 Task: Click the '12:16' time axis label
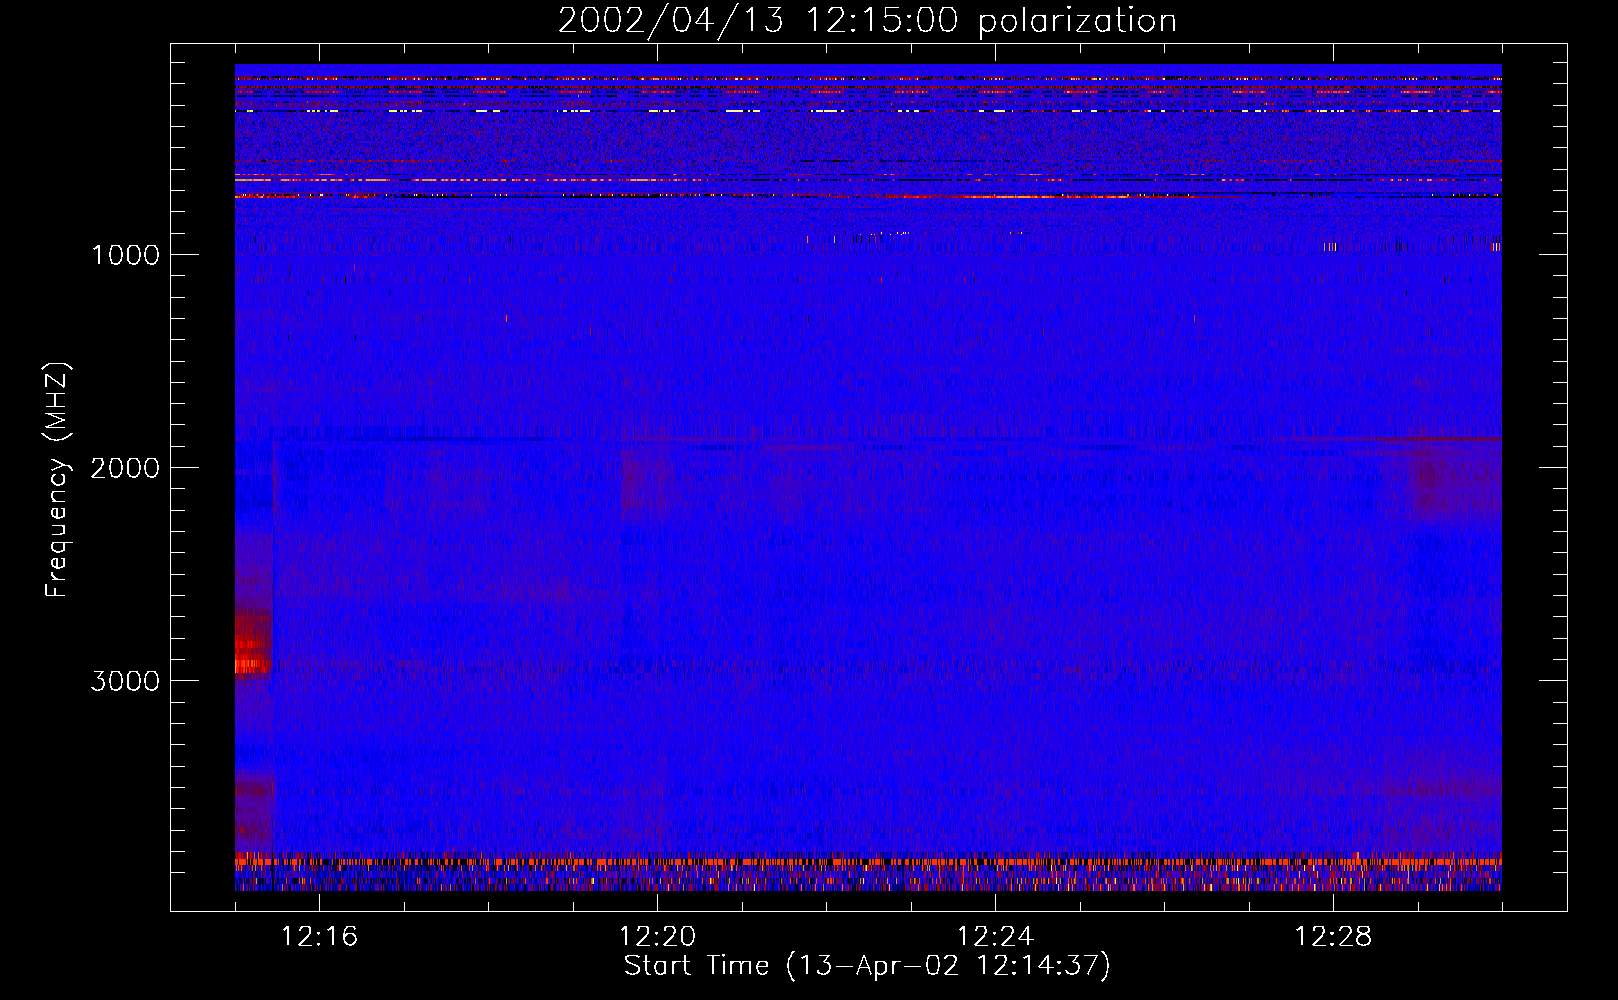pyautogui.click(x=319, y=937)
